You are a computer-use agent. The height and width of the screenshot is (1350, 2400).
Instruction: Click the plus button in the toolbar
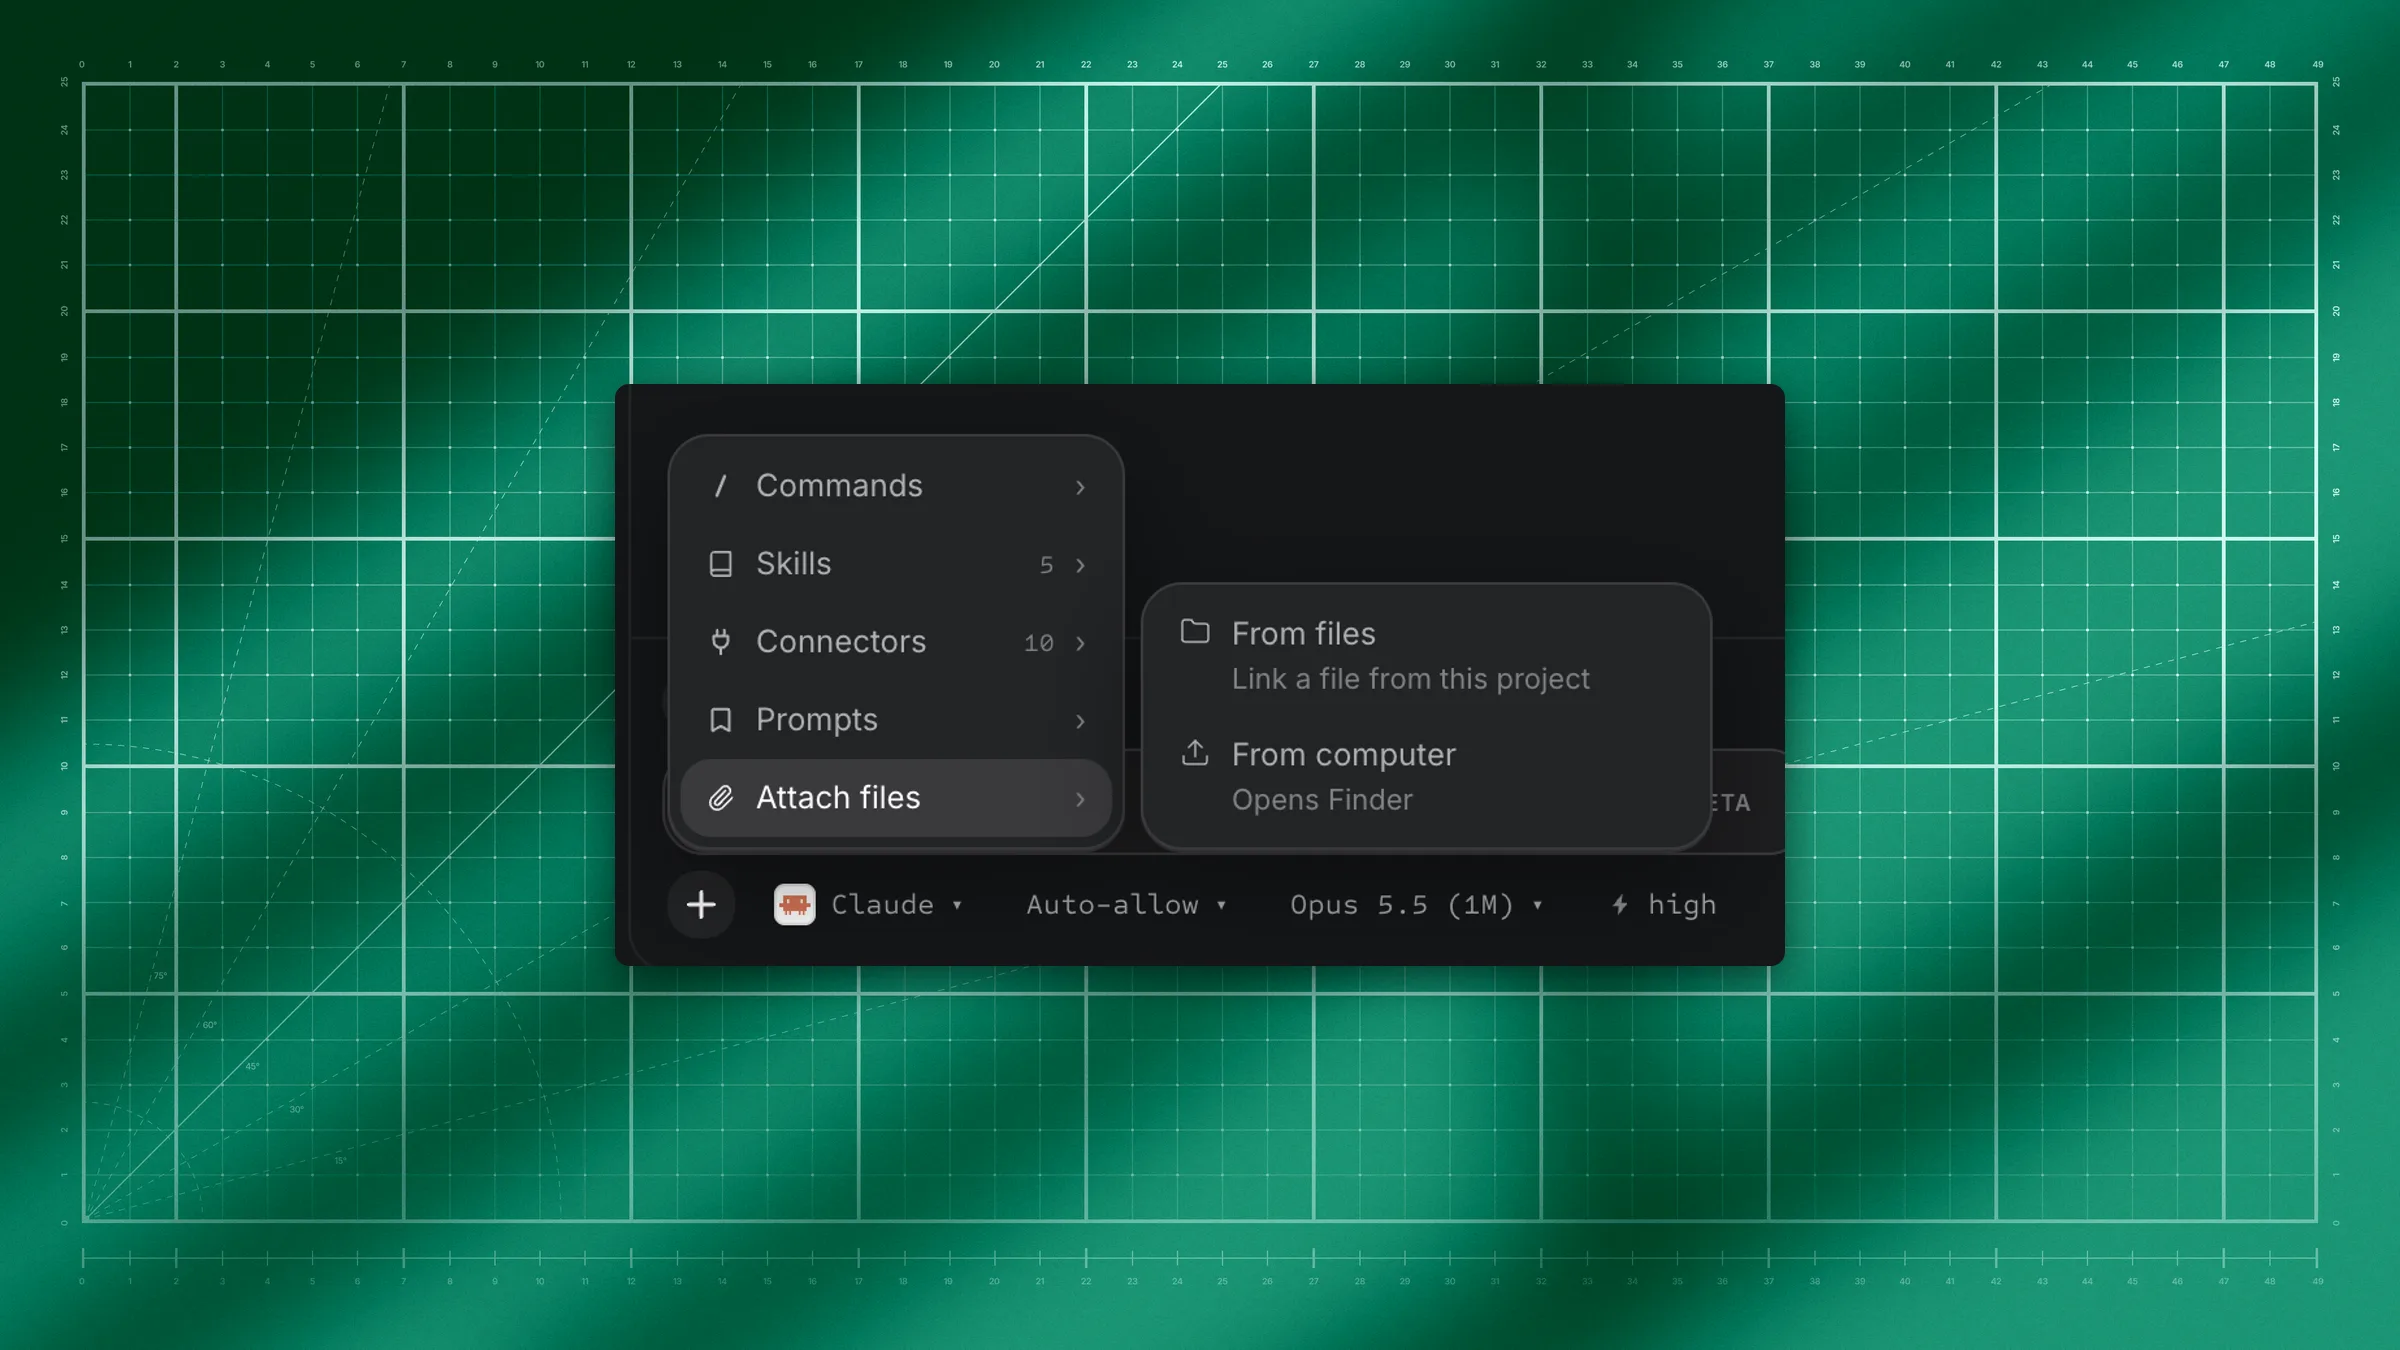[x=701, y=905]
